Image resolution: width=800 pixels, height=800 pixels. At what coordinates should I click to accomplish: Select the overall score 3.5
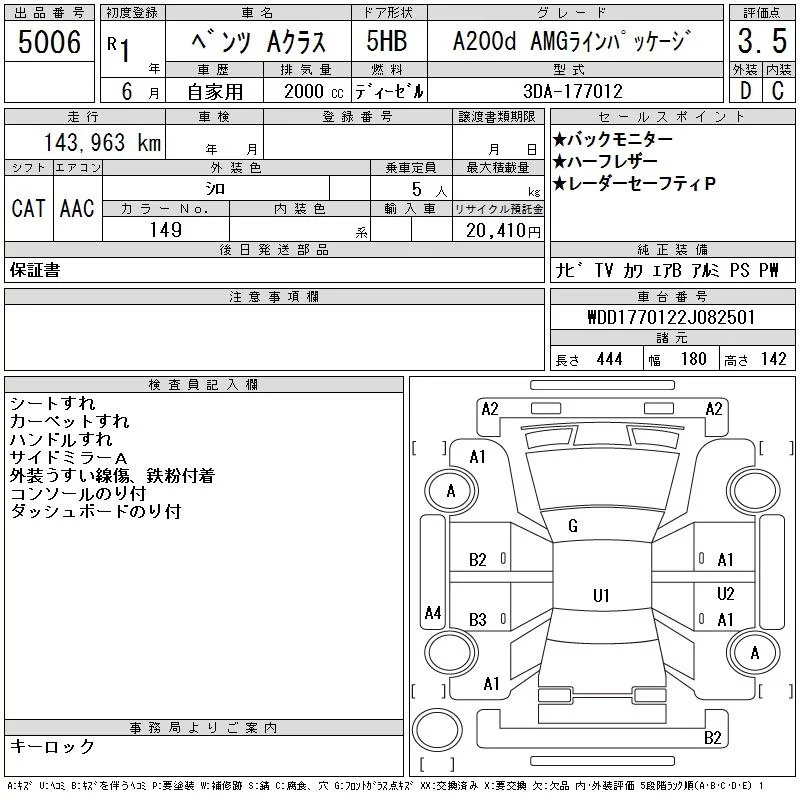click(761, 42)
